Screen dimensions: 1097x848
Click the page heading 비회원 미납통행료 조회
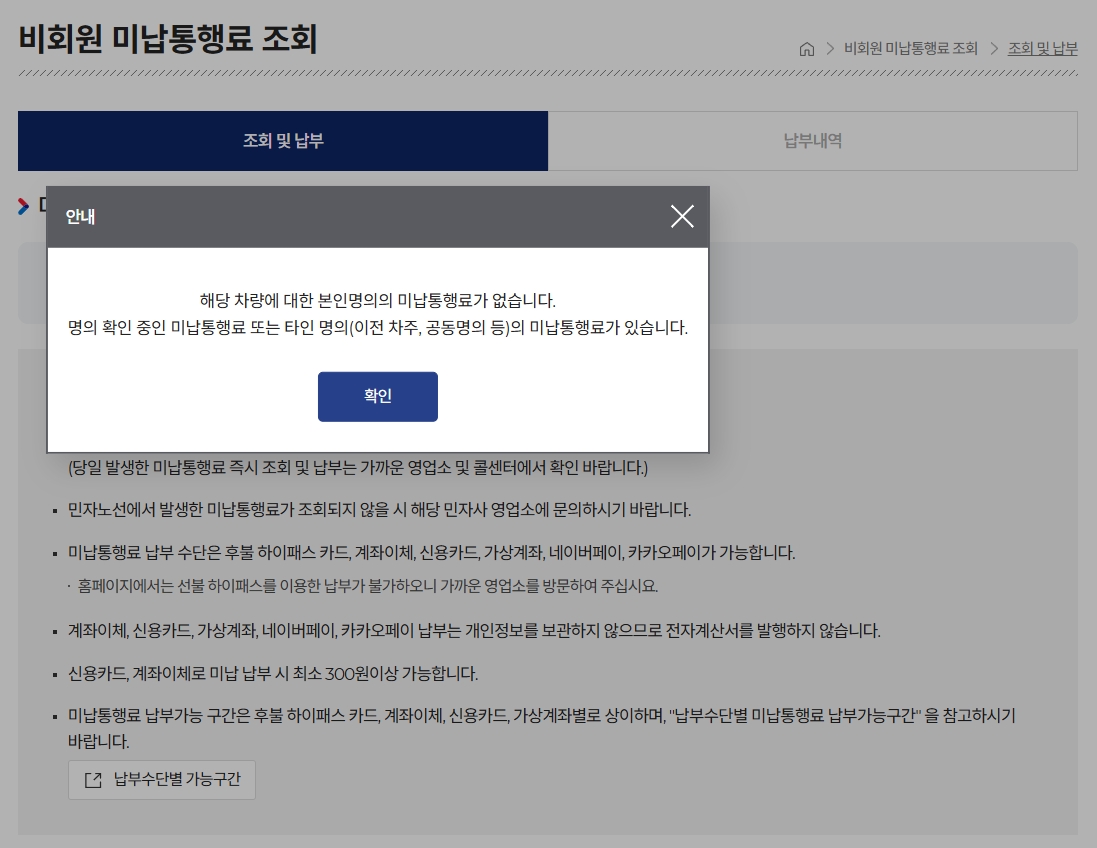(x=168, y=40)
